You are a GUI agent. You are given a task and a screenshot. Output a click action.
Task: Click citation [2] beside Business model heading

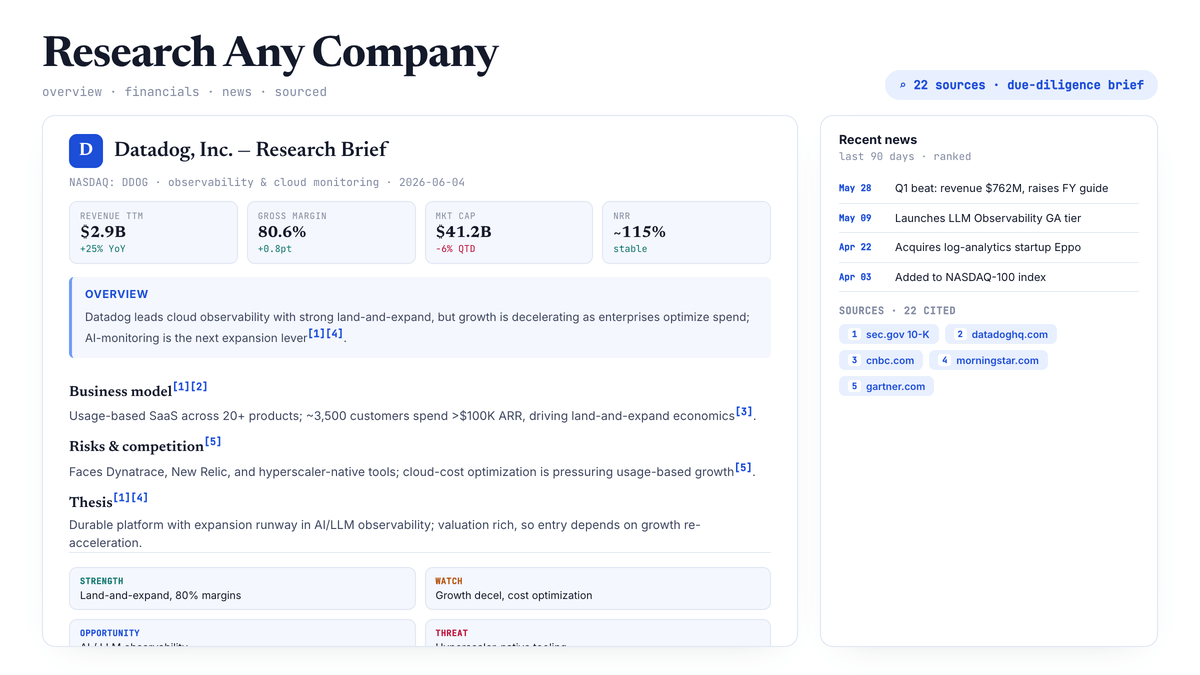(199, 386)
